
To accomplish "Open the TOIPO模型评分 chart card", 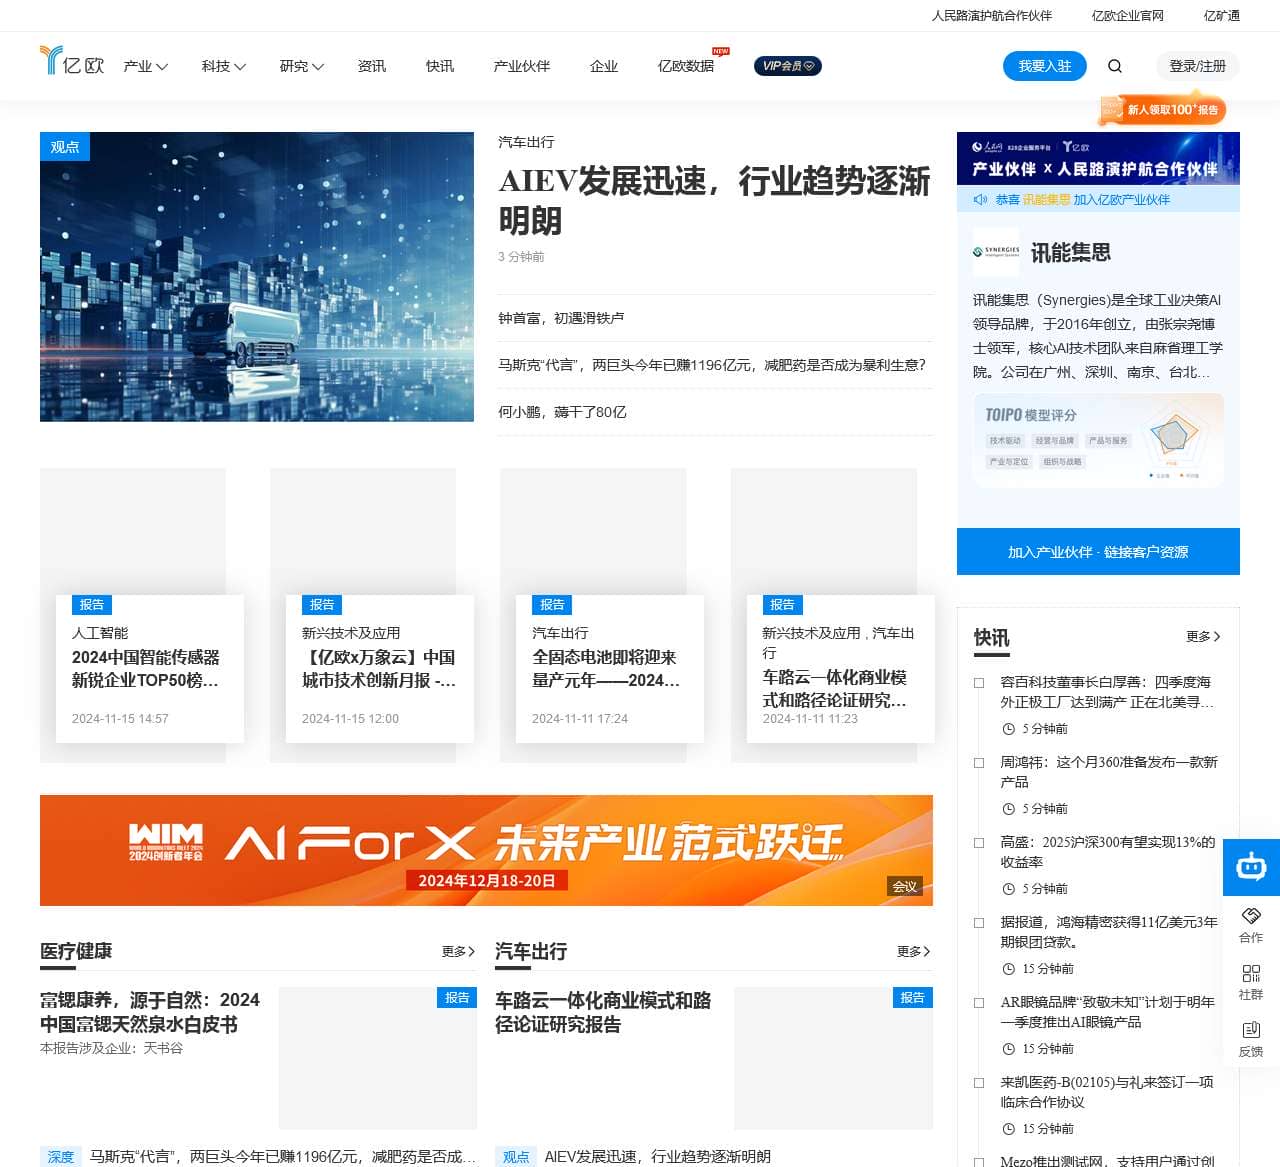I will coord(1098,440).
